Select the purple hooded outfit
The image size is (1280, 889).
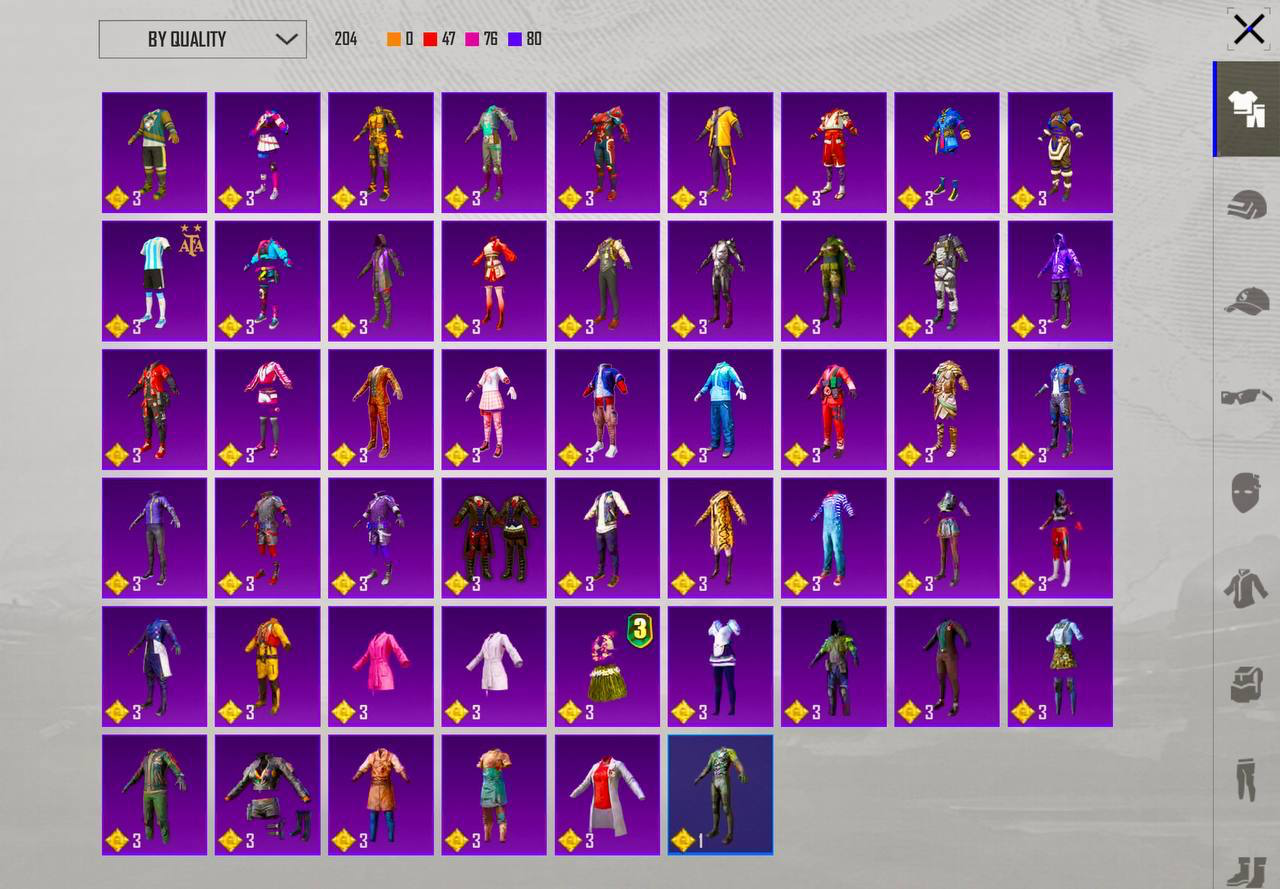tap(1060, 281)
